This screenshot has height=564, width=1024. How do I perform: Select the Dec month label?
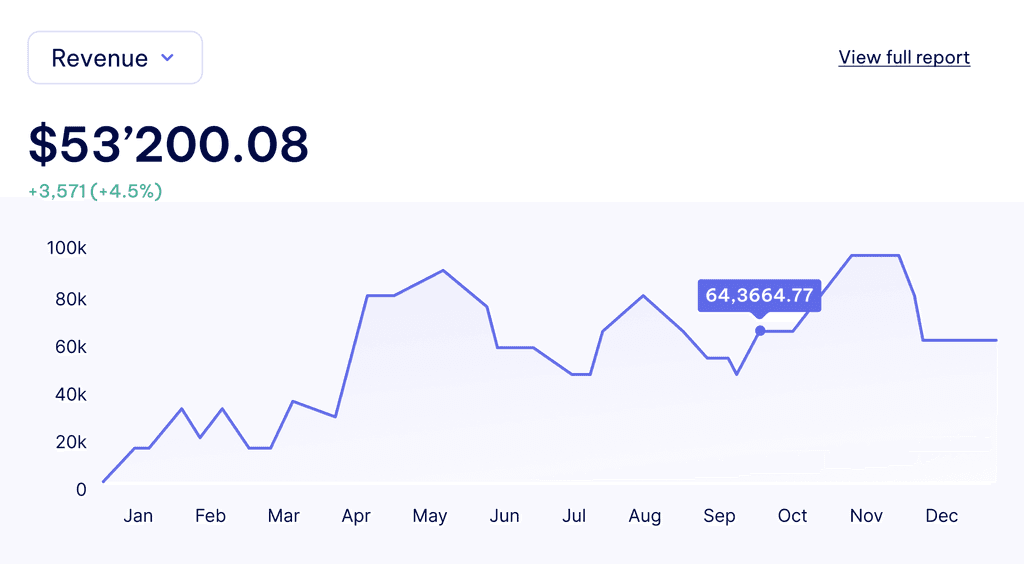(942, 516)
